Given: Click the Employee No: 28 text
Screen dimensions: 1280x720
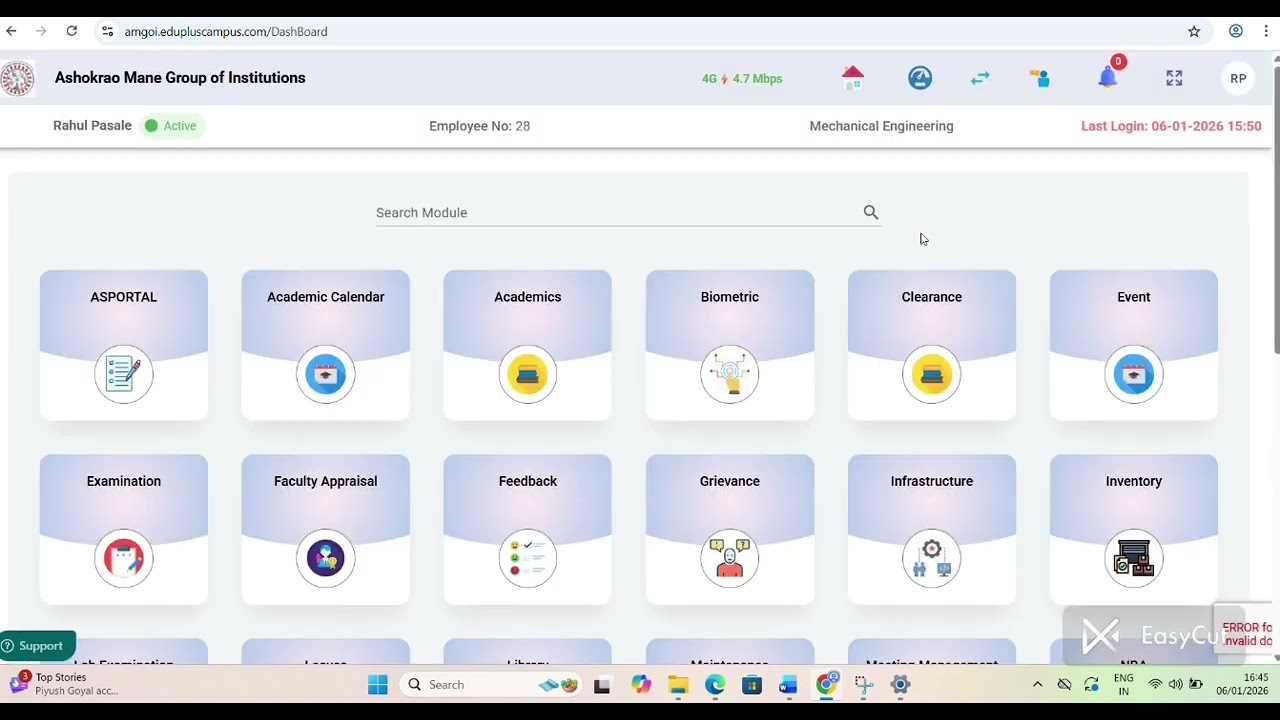Looking at the screenshot, I should click(480, 126).
